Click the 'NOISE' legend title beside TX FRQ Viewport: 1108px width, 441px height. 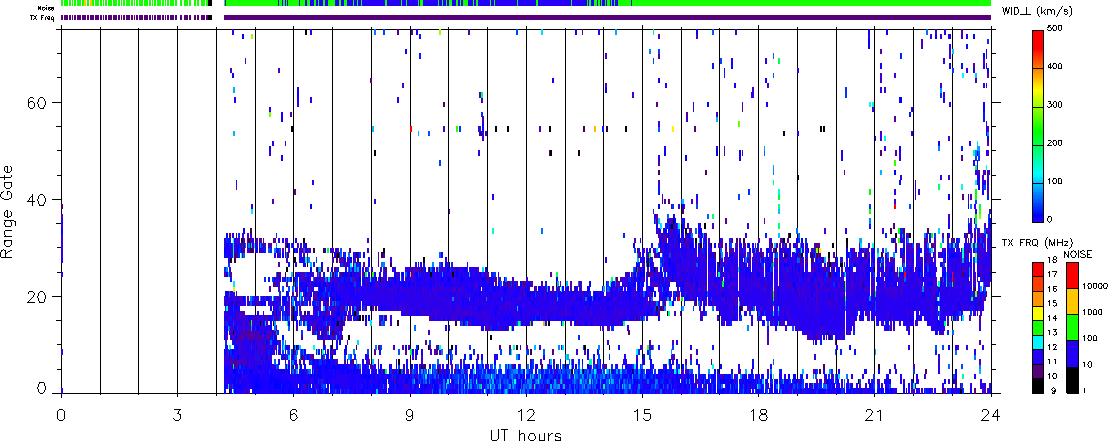coord(1078,254)
